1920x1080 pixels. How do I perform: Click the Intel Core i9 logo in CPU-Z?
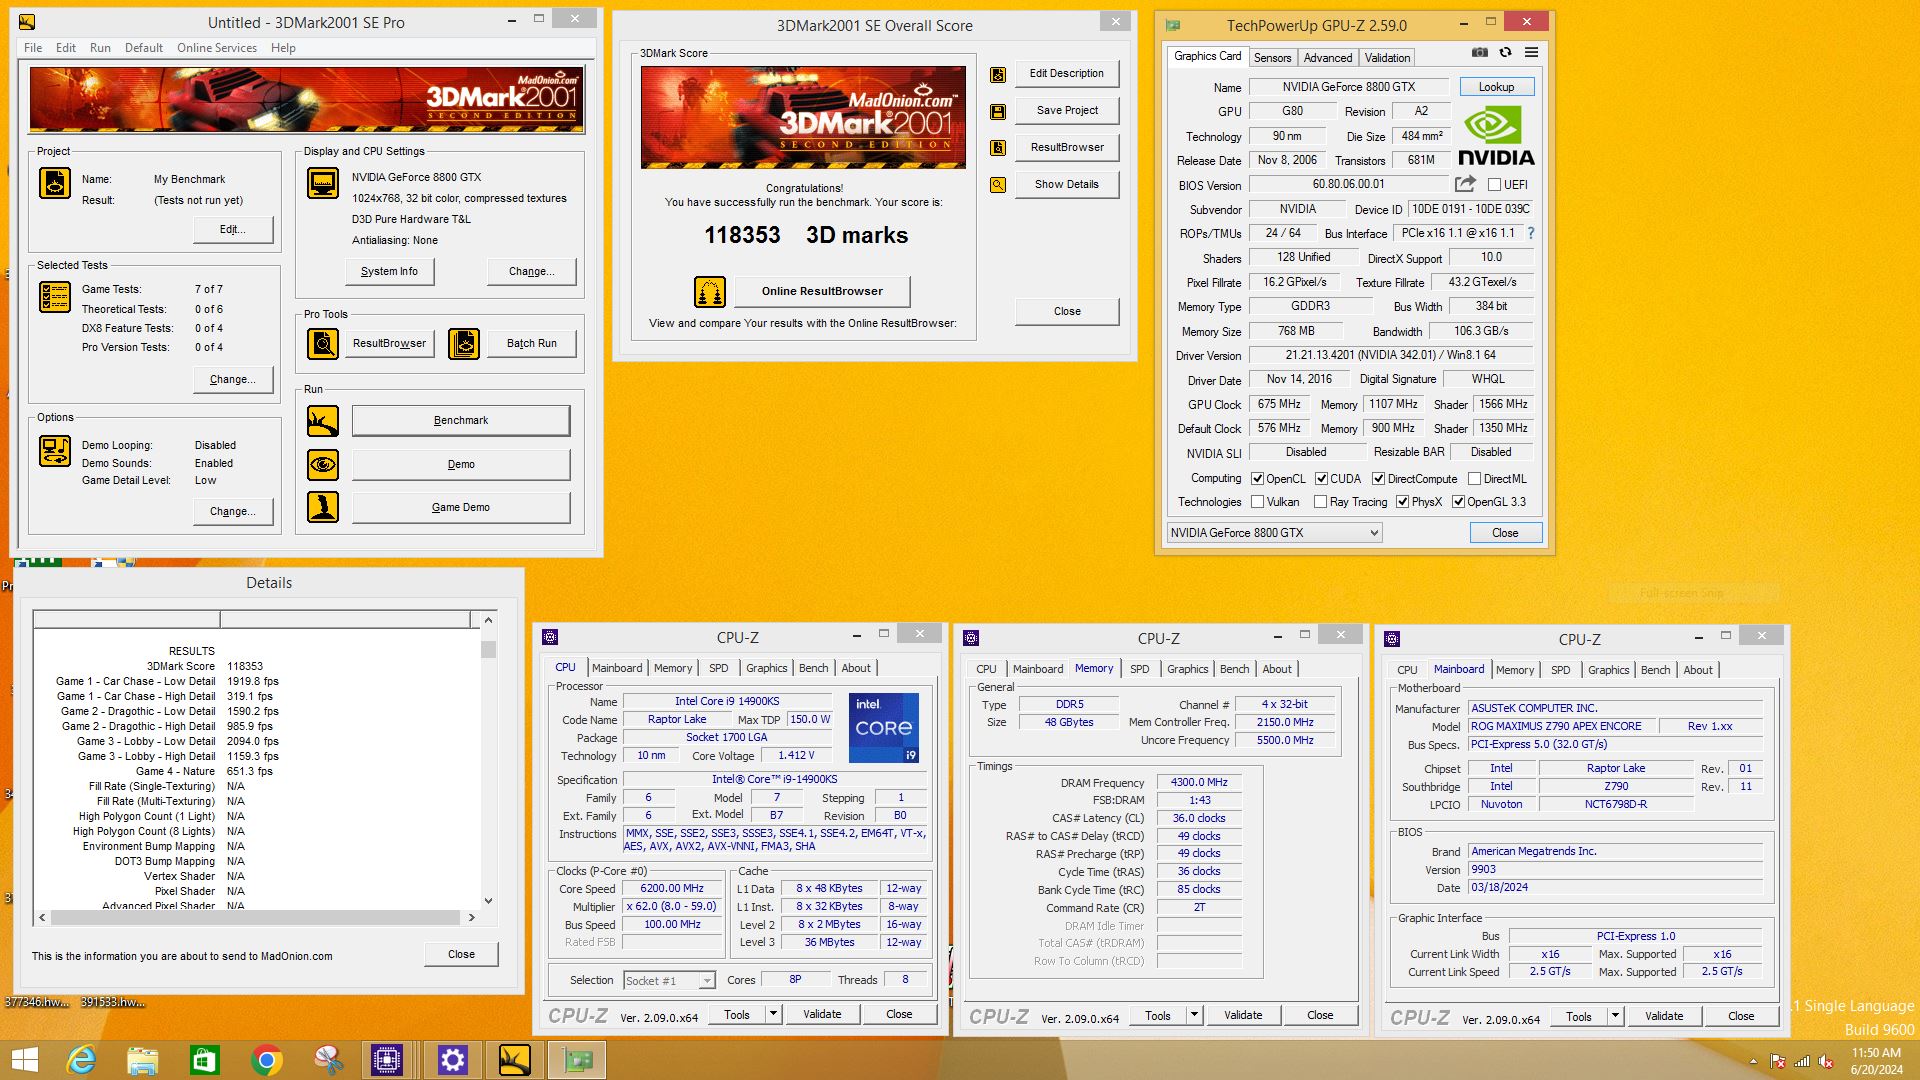click(884, 728)
